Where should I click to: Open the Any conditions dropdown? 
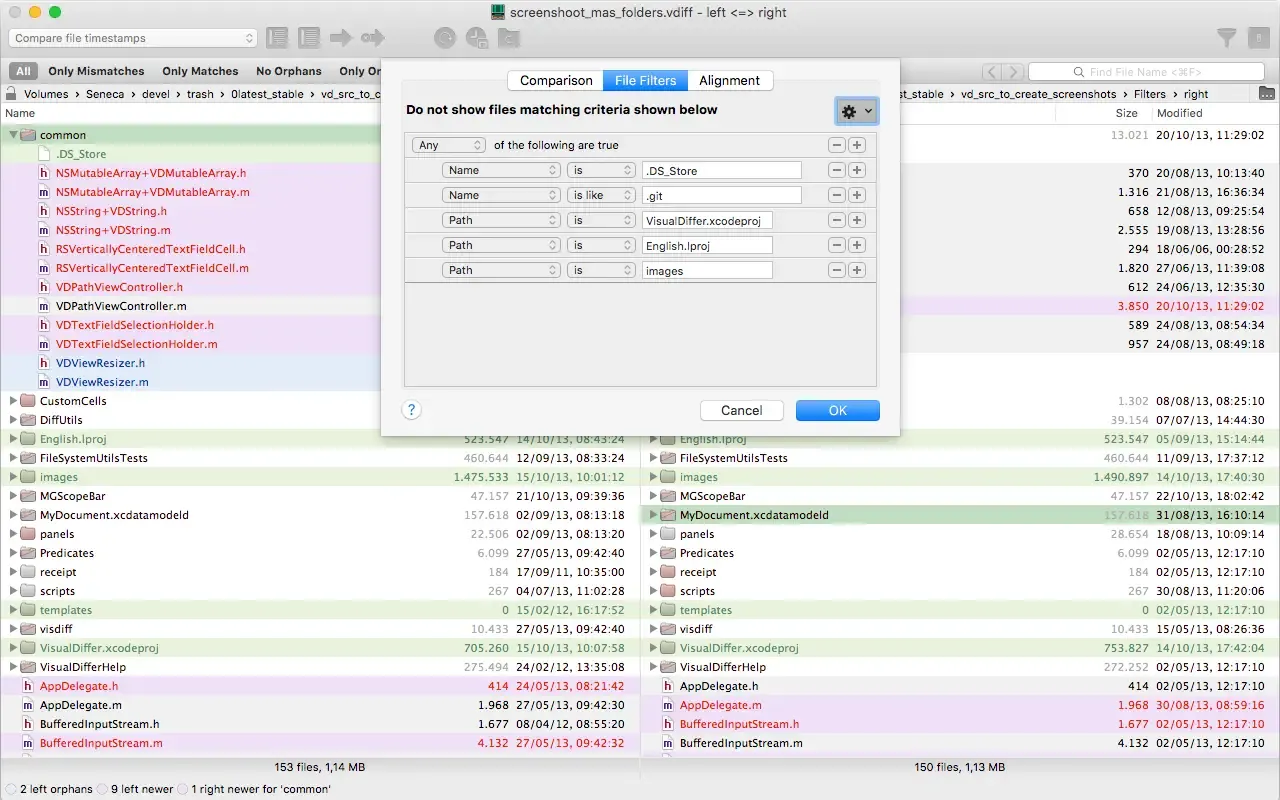point(448,144)
